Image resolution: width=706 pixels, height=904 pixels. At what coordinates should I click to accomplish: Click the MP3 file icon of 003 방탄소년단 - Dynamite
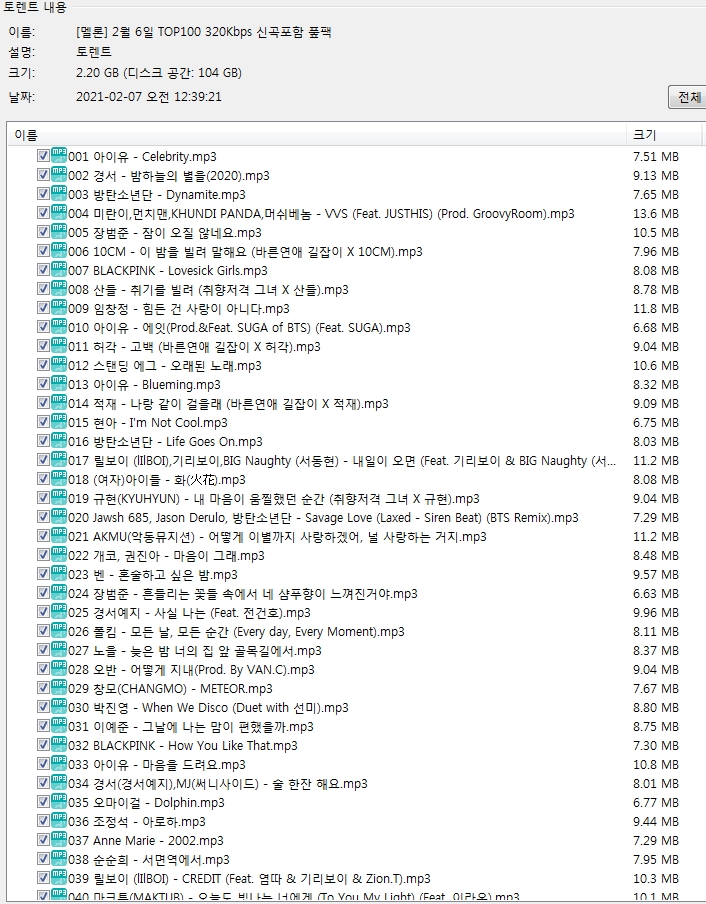click(59, 193)
